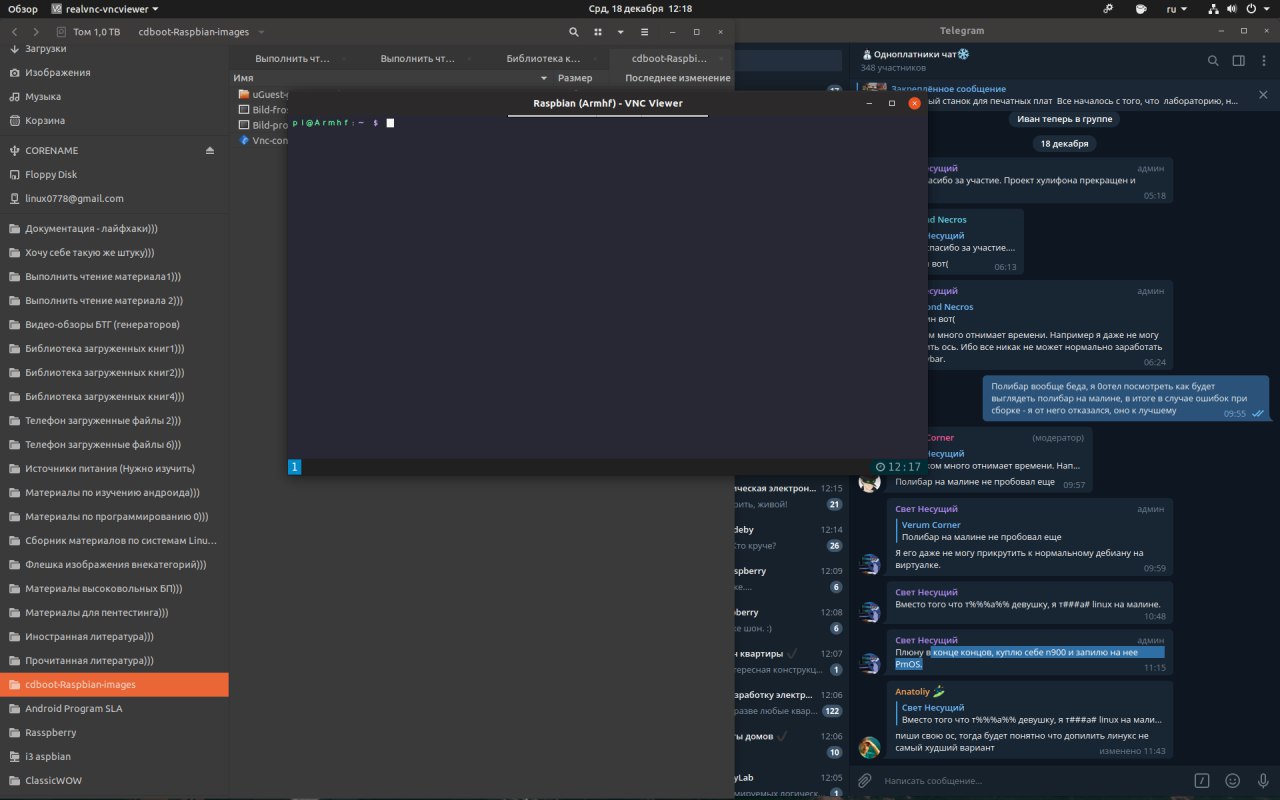The image size is (1280, 800).
Task: Open the Закреплённое сообщение pinned message
Action: 1050,95
